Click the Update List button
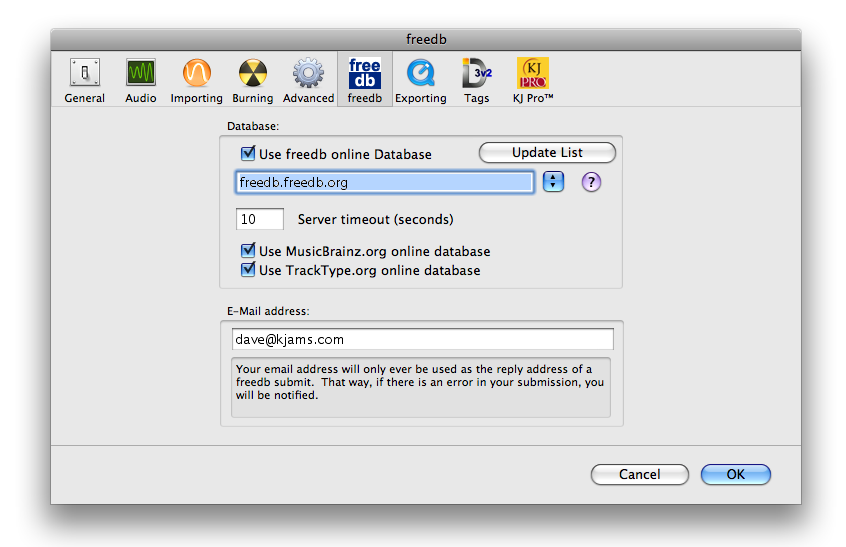846x547 pixels. point(547,153)
